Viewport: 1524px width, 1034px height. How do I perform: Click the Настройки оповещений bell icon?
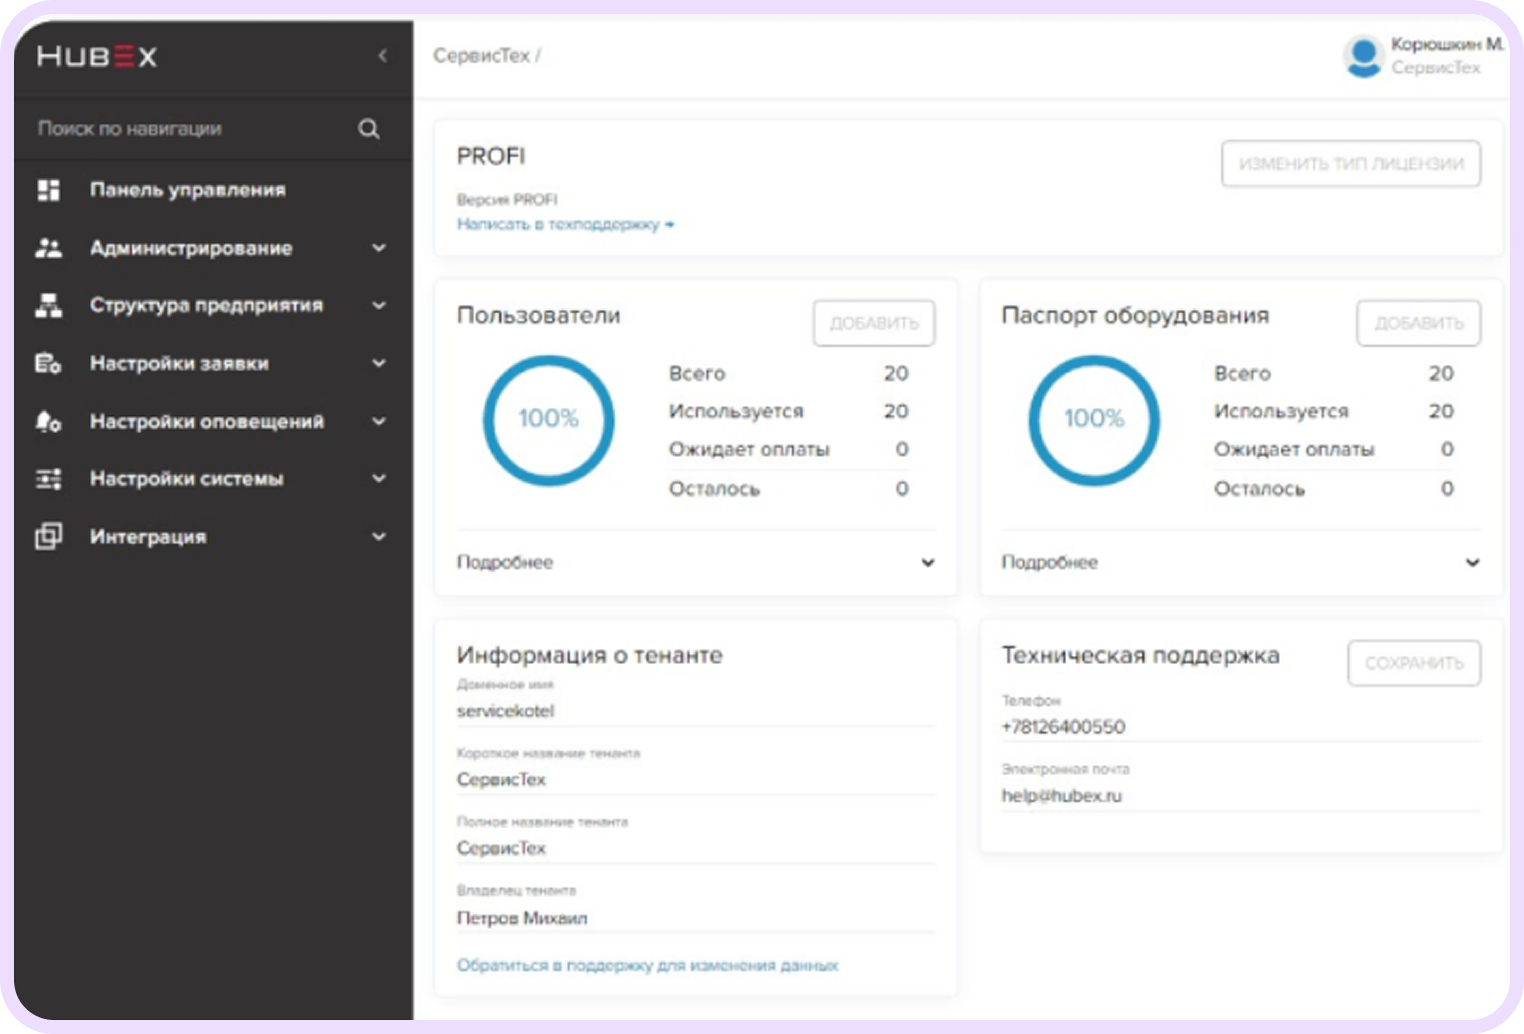point(48,422)
